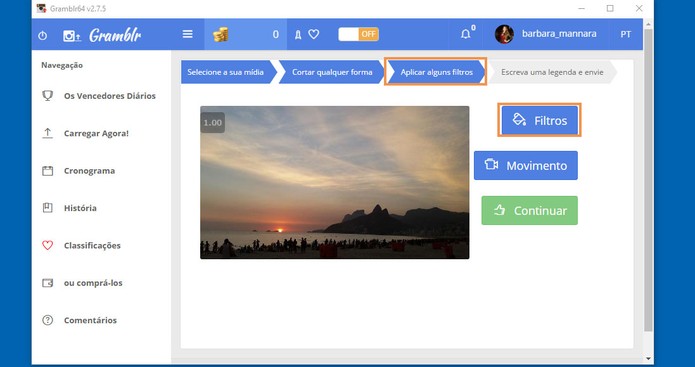Open the hamburger menu

click(187, 34)
